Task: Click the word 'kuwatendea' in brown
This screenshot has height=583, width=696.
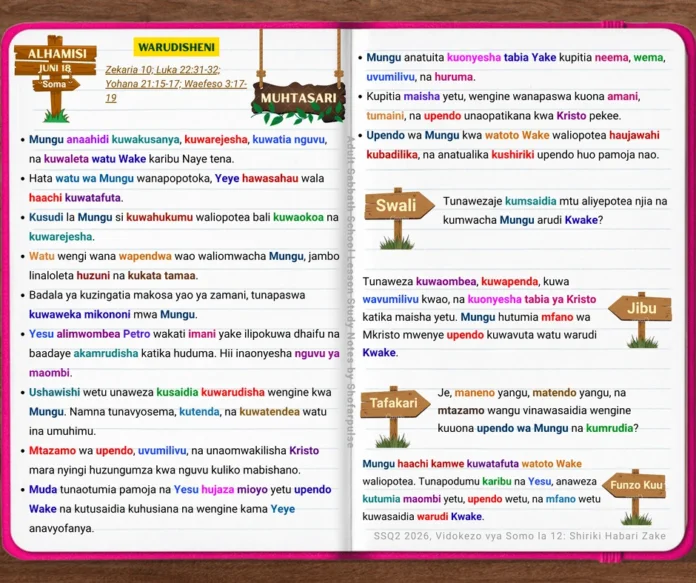Action: [x=269, y=412]
